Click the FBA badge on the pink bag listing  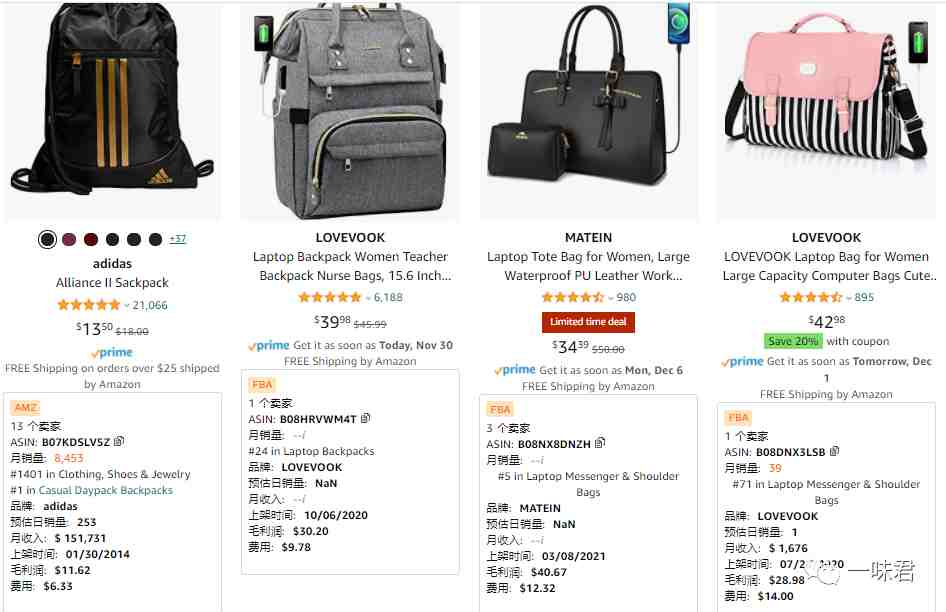[738, 418]
